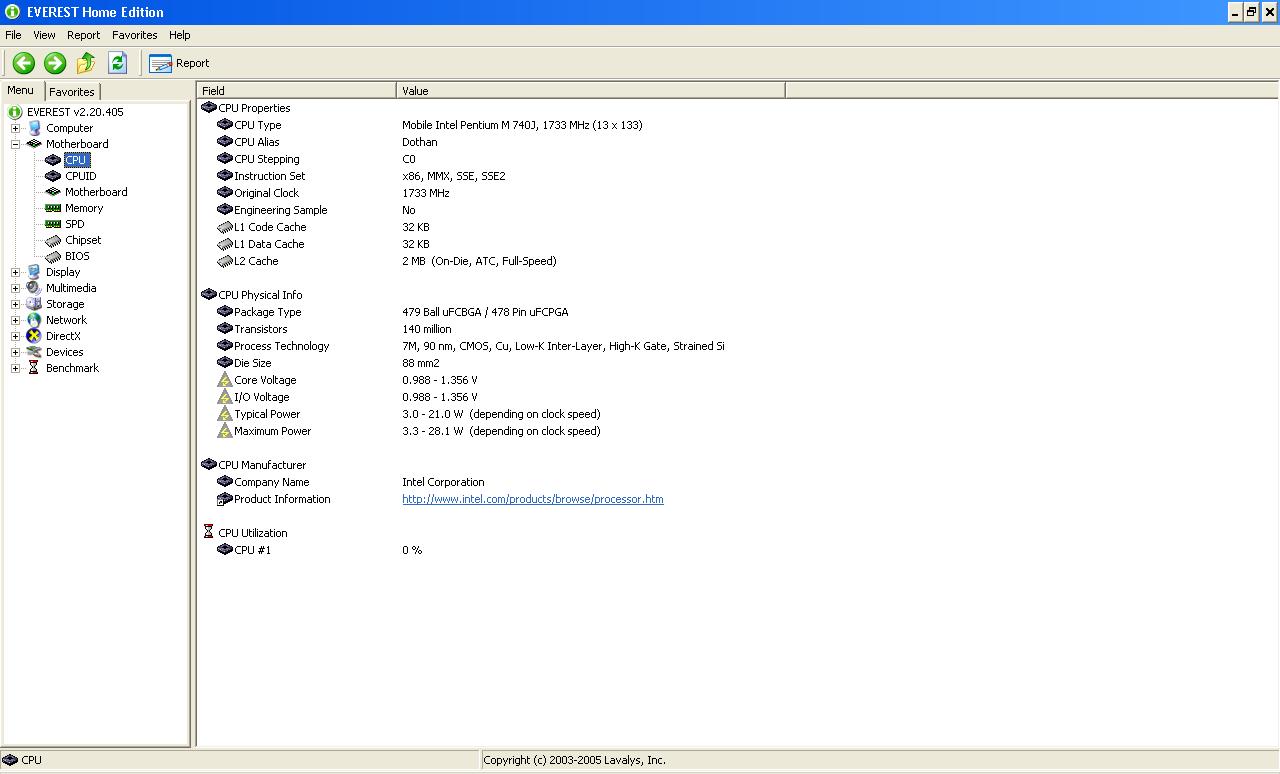Click the CPU #1 row icon
Viewport: 1280px width, 774px height.
225,550
